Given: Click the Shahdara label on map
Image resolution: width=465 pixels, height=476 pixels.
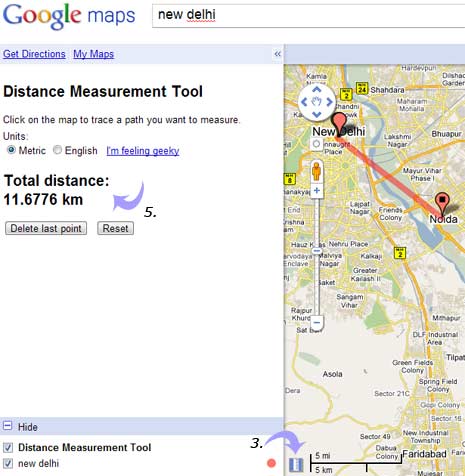Looking at the screenshot, I should point(387,90).
